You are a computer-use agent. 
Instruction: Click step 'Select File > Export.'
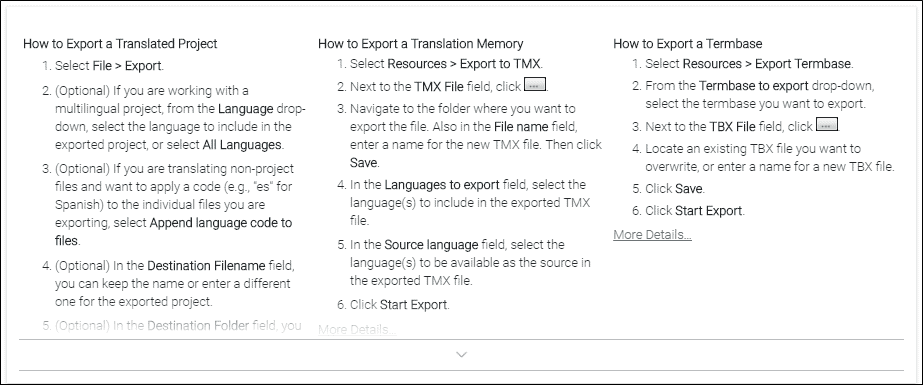(x=109, y=66)
